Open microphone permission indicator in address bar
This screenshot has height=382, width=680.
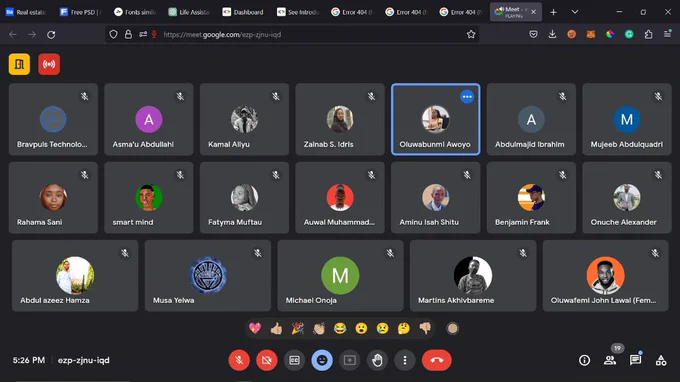click(154, 34)
